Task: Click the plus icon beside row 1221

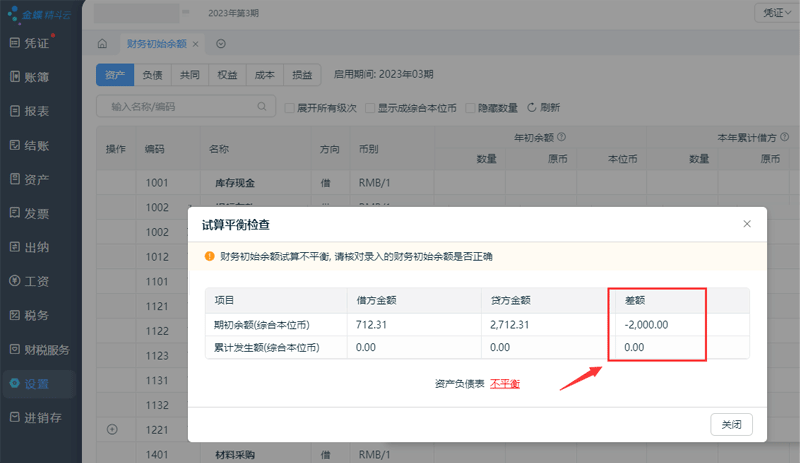Action: [x=112, y=430]
